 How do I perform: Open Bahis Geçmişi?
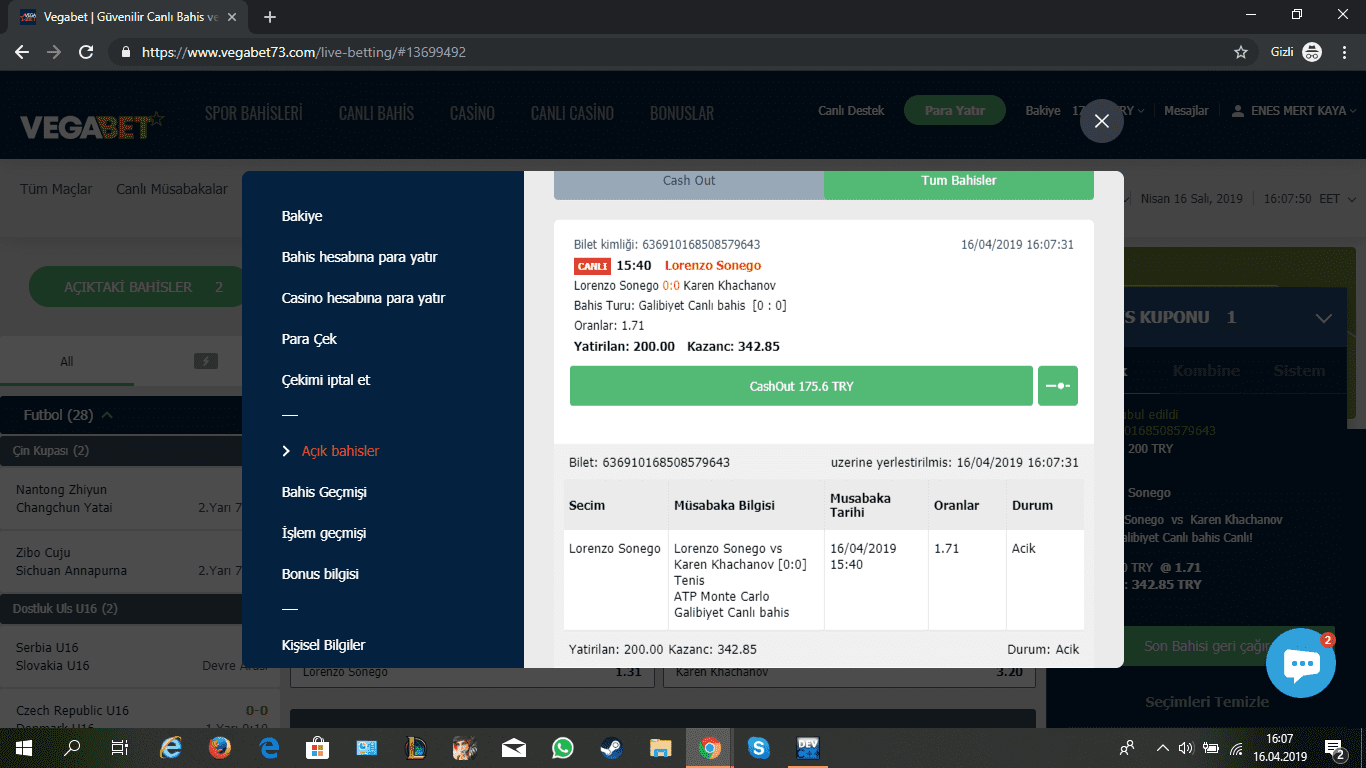324,492
